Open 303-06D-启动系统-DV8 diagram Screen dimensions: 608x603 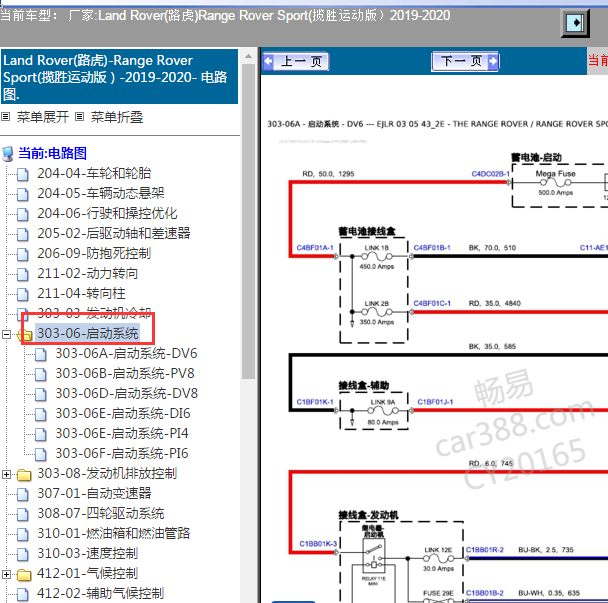pyautogui.click(x=126, y=394)
